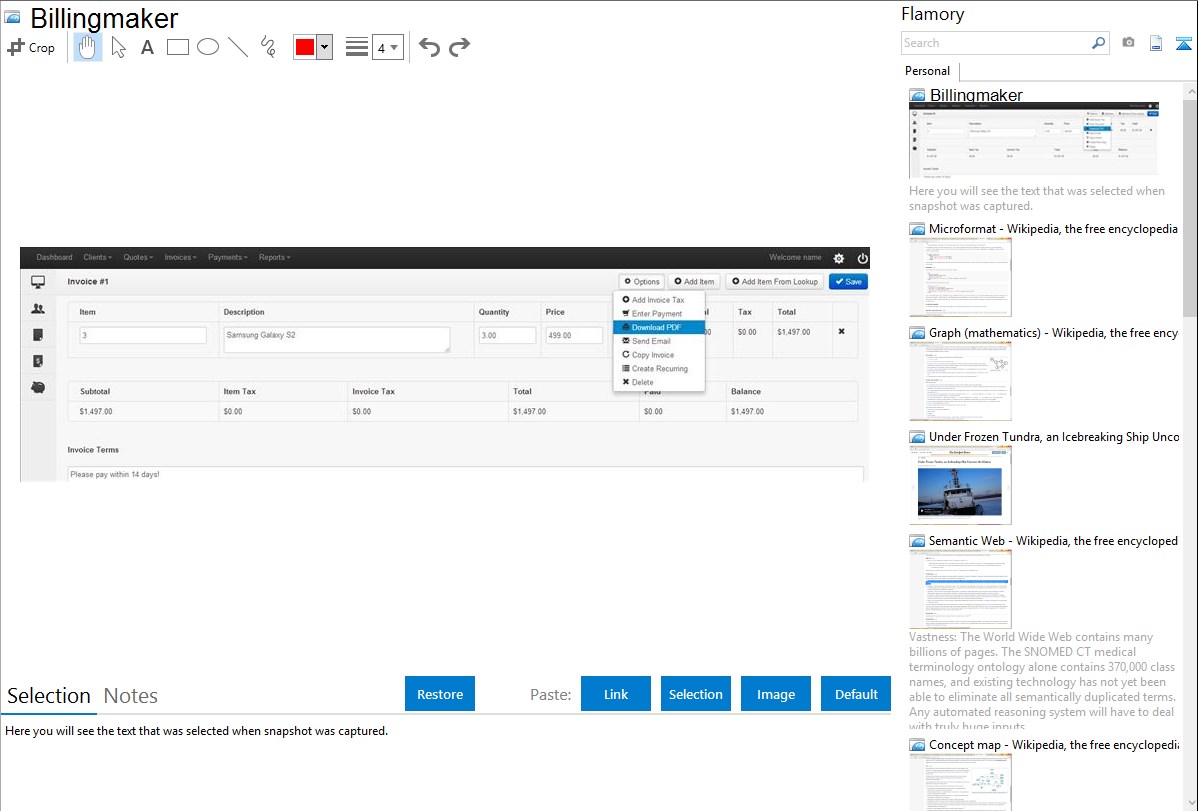Click the Restore button

440,694
